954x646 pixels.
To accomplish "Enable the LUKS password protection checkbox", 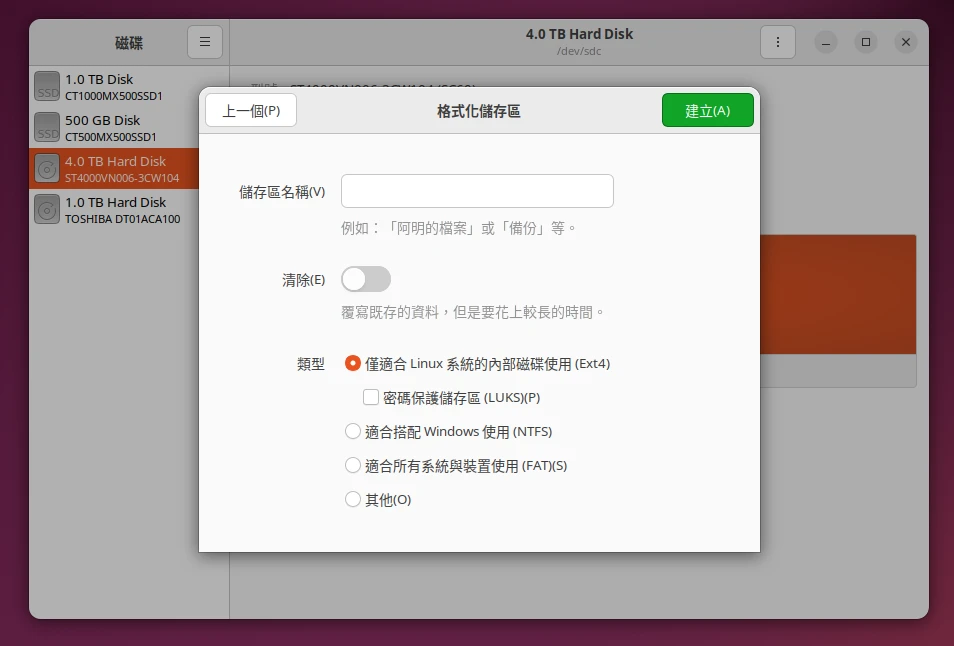I will click(371, 398).
